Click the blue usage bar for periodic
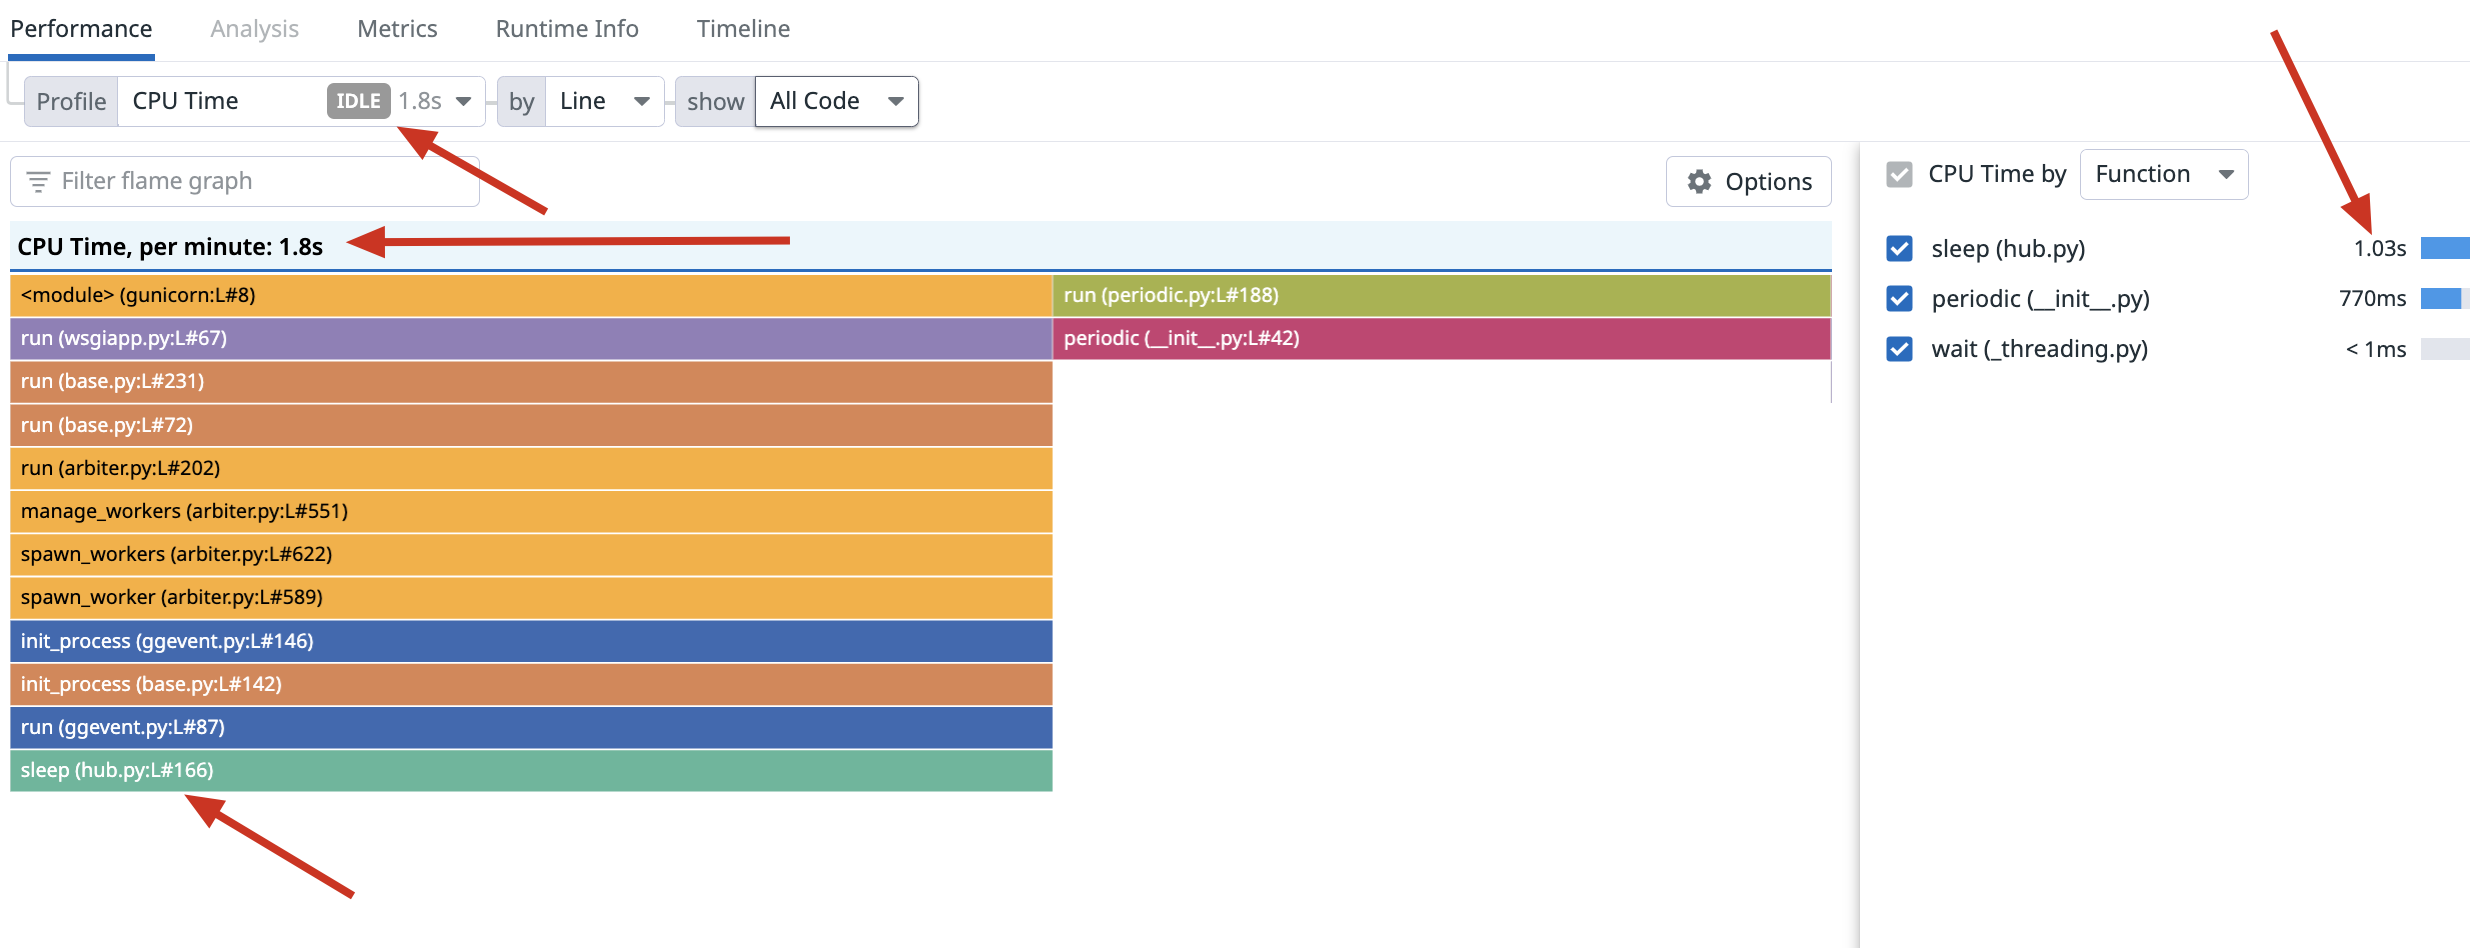This screenshot has height=948, width=2470. click(x=2441, y=298)
